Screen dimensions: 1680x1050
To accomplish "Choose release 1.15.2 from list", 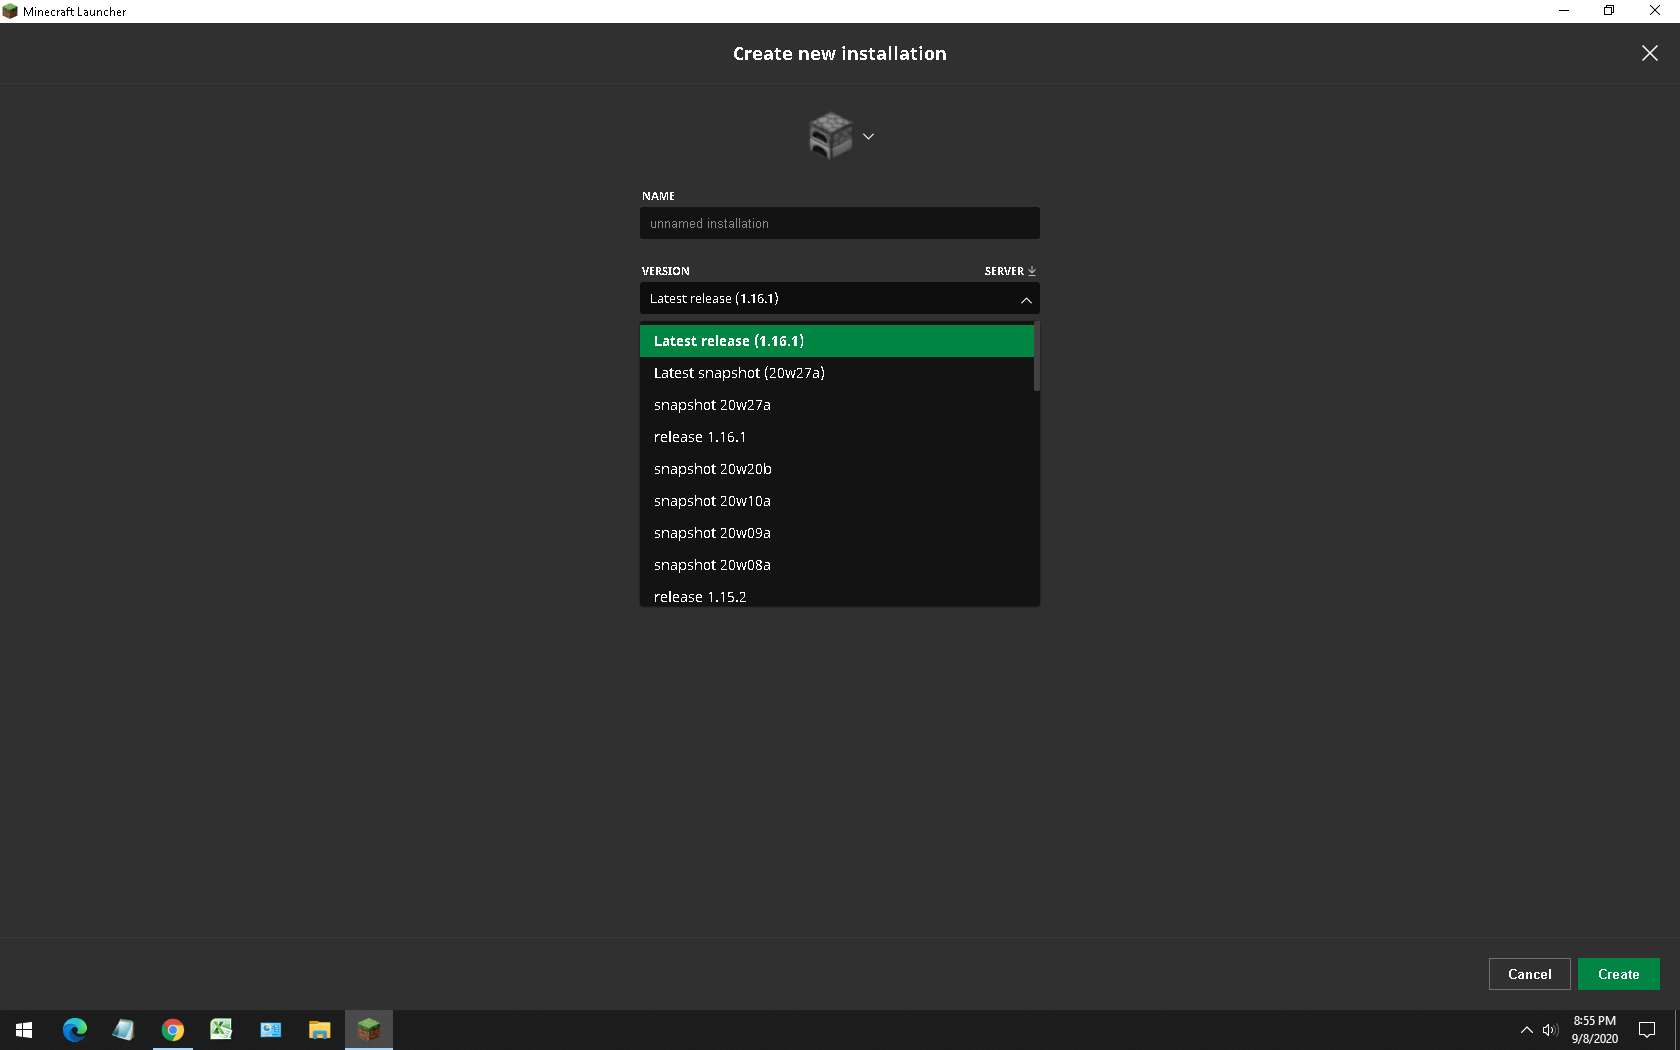I will [x=837, y=595].
